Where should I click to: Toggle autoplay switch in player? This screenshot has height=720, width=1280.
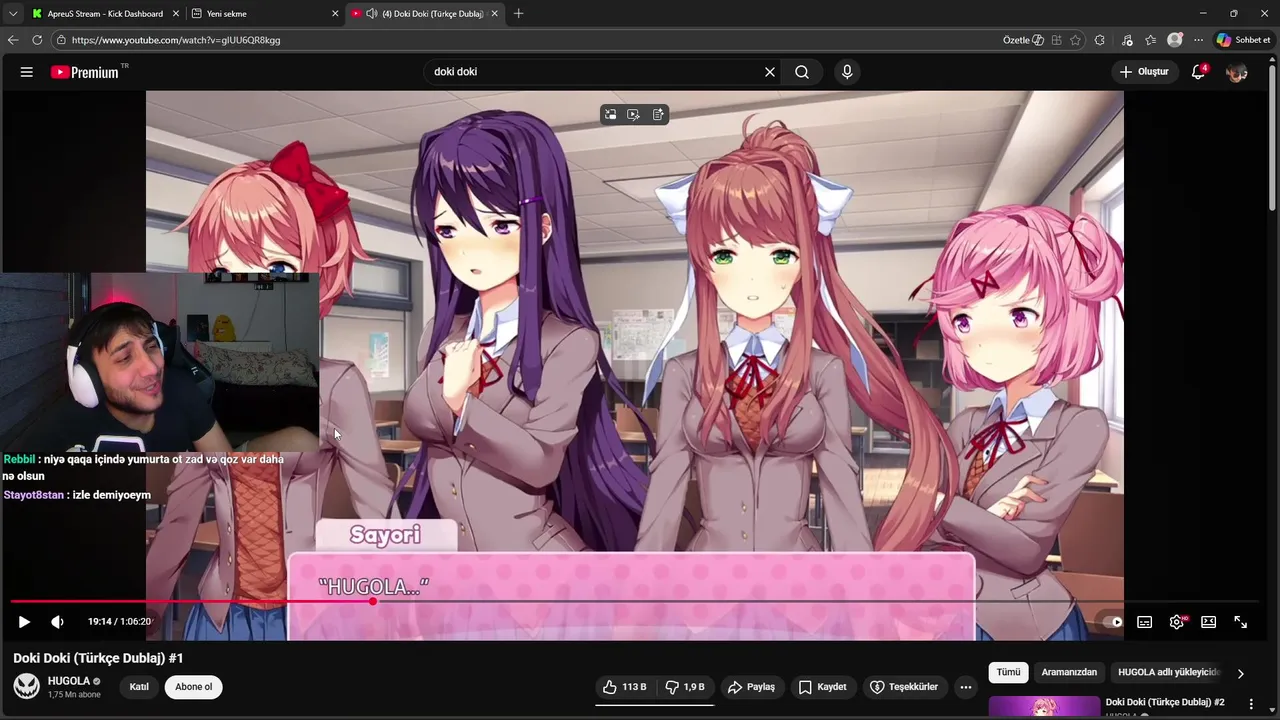1112,622
